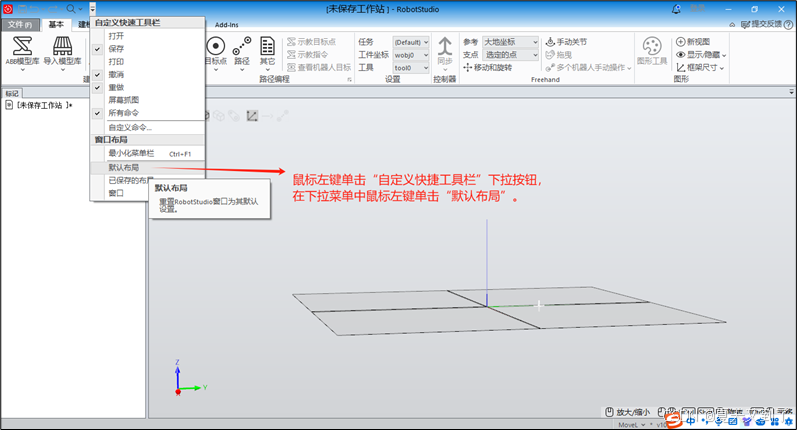Click 提交反馈 submit feedback
This screenshot has height=430, width=797.
761,24
